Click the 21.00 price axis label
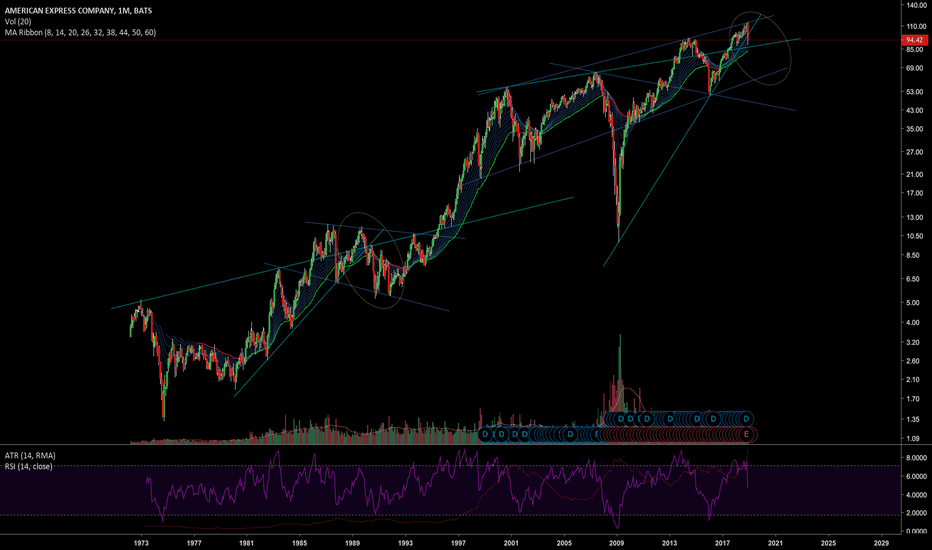 pos(917,175)
